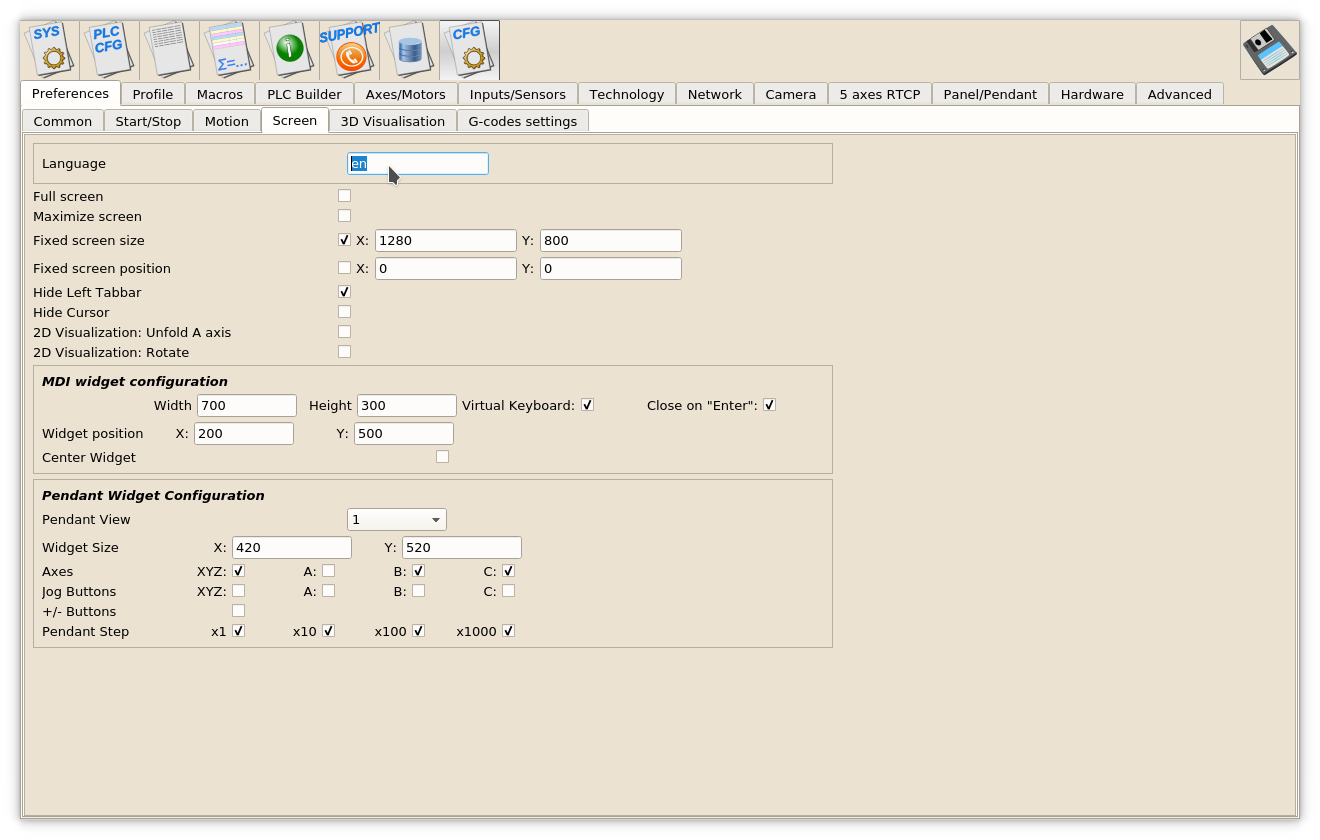Click the green info icon
1320x840 pixels.
coord(289,50)
